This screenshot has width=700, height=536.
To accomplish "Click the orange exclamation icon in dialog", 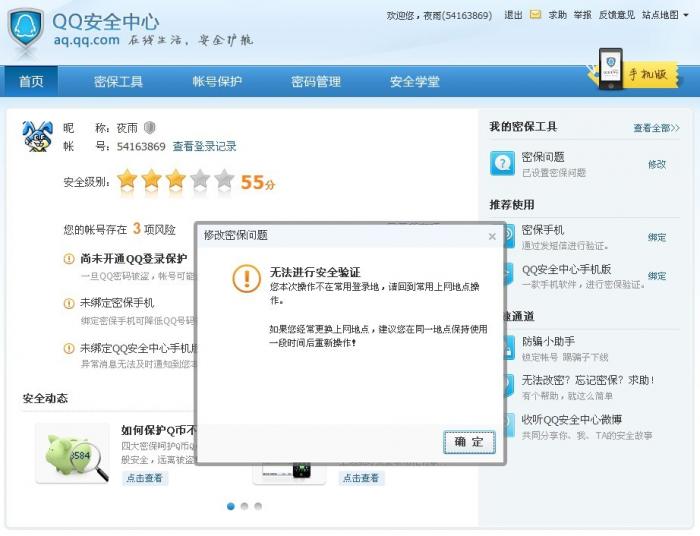I will click(x=246, y=278).
